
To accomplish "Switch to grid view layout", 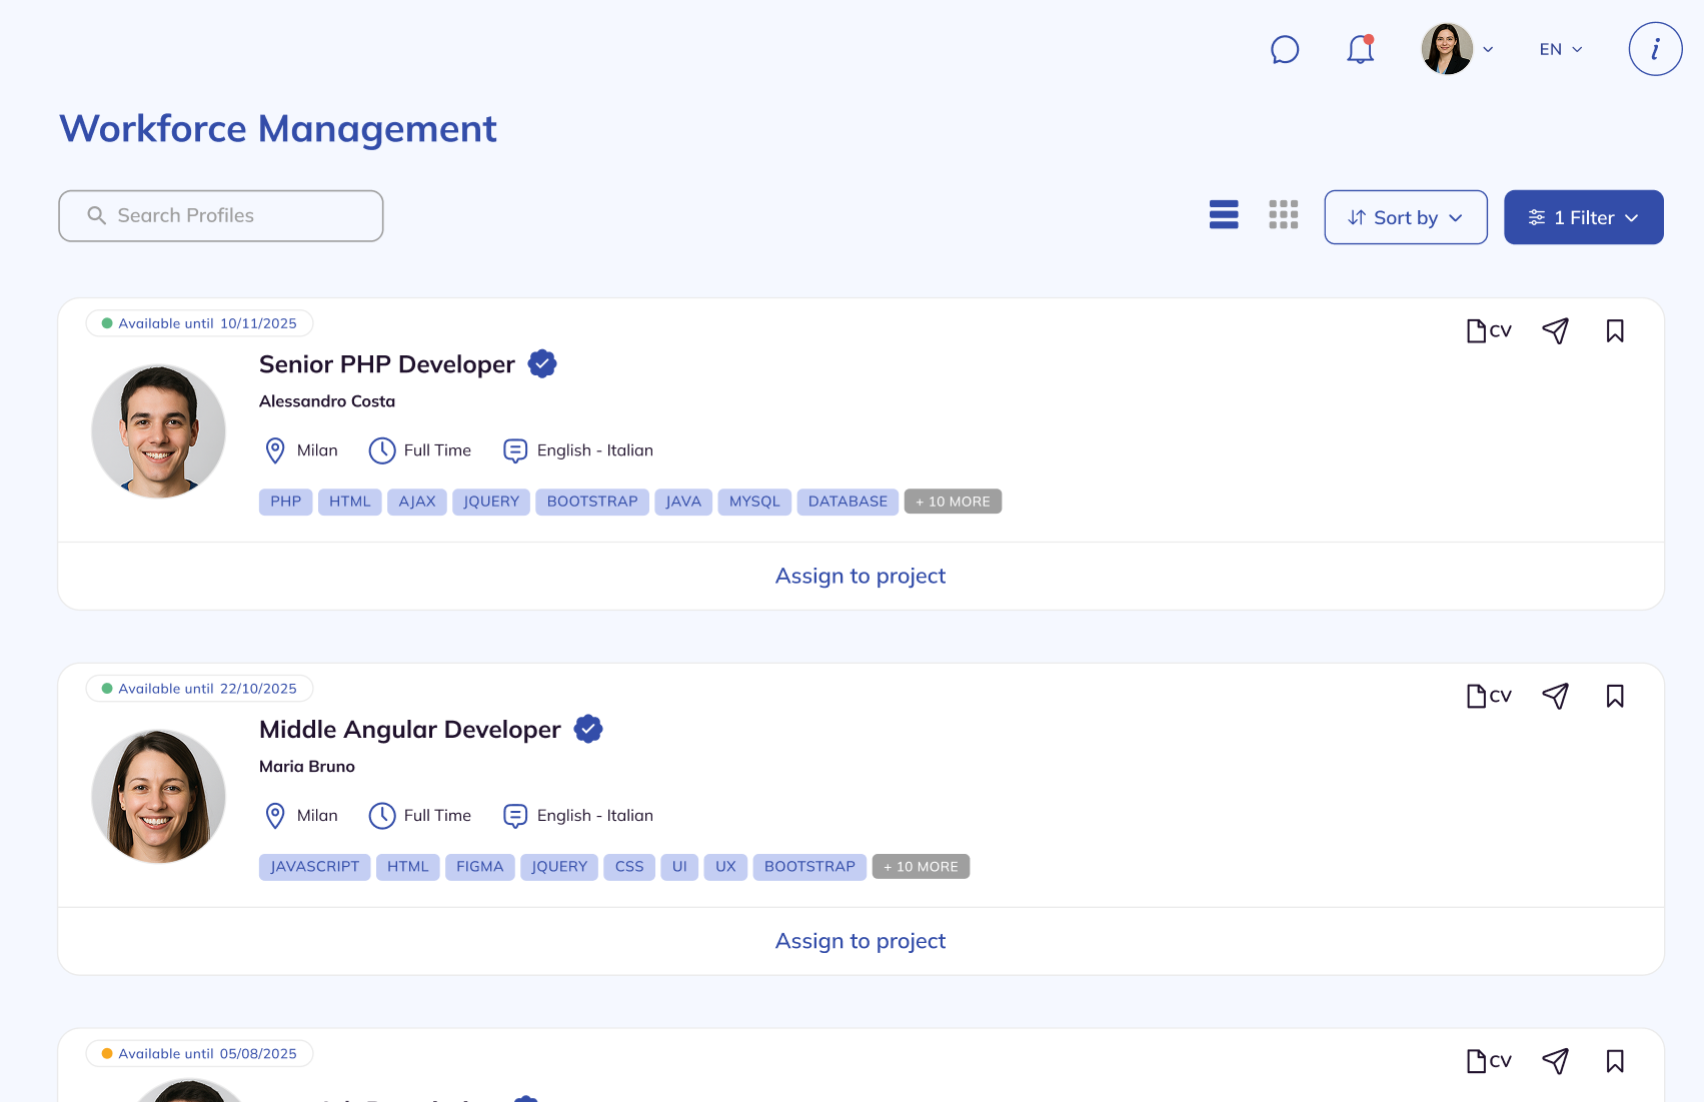I will (1283, 215).
